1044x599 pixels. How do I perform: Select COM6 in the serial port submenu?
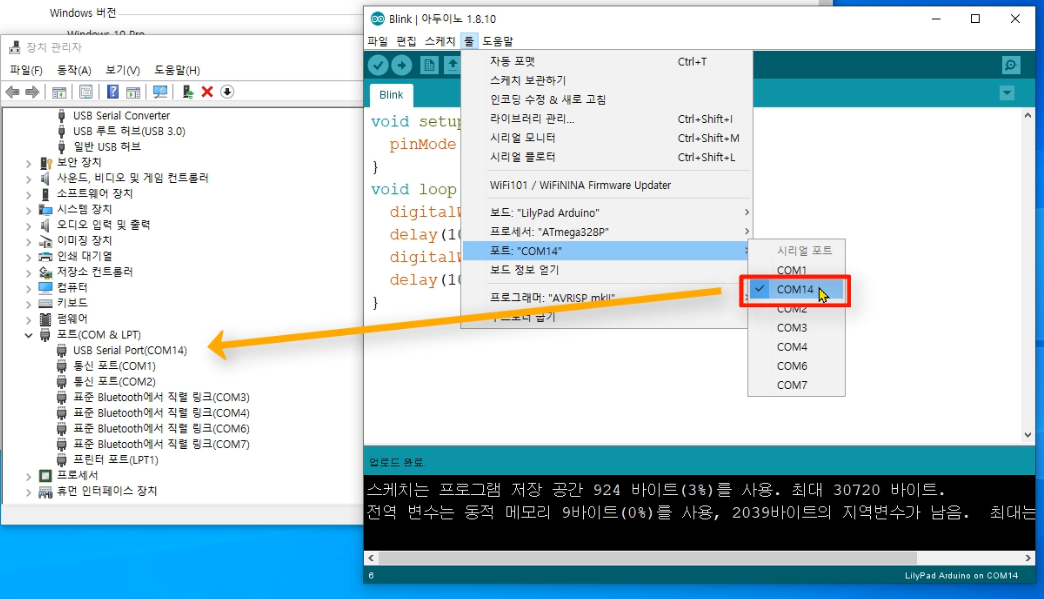pyautogui.click(x=796, y=366)
